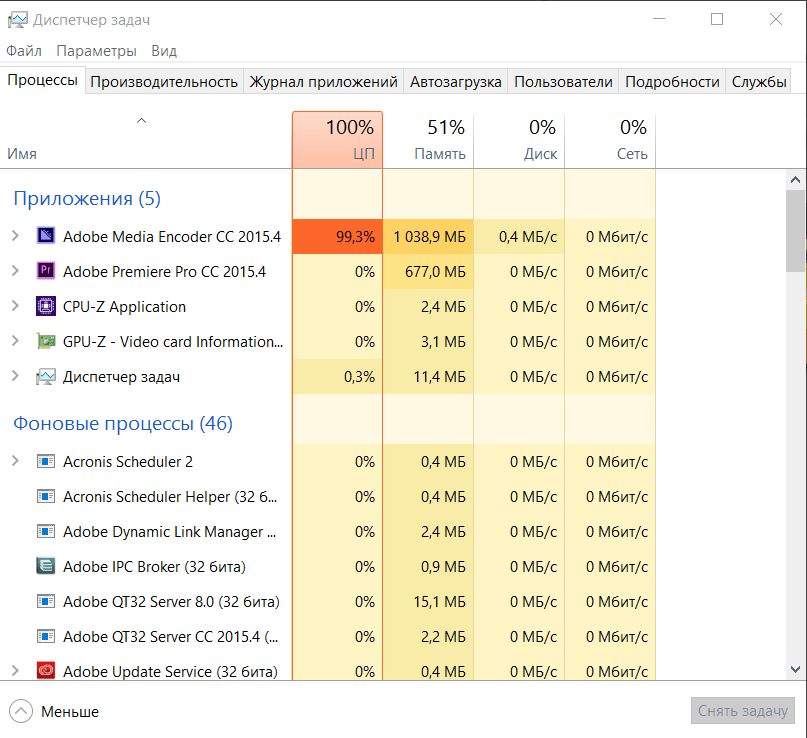This screenshot has height=738, width=807.
Task: Click the 11,4 МБ memory cell
Action: (428, 377)
